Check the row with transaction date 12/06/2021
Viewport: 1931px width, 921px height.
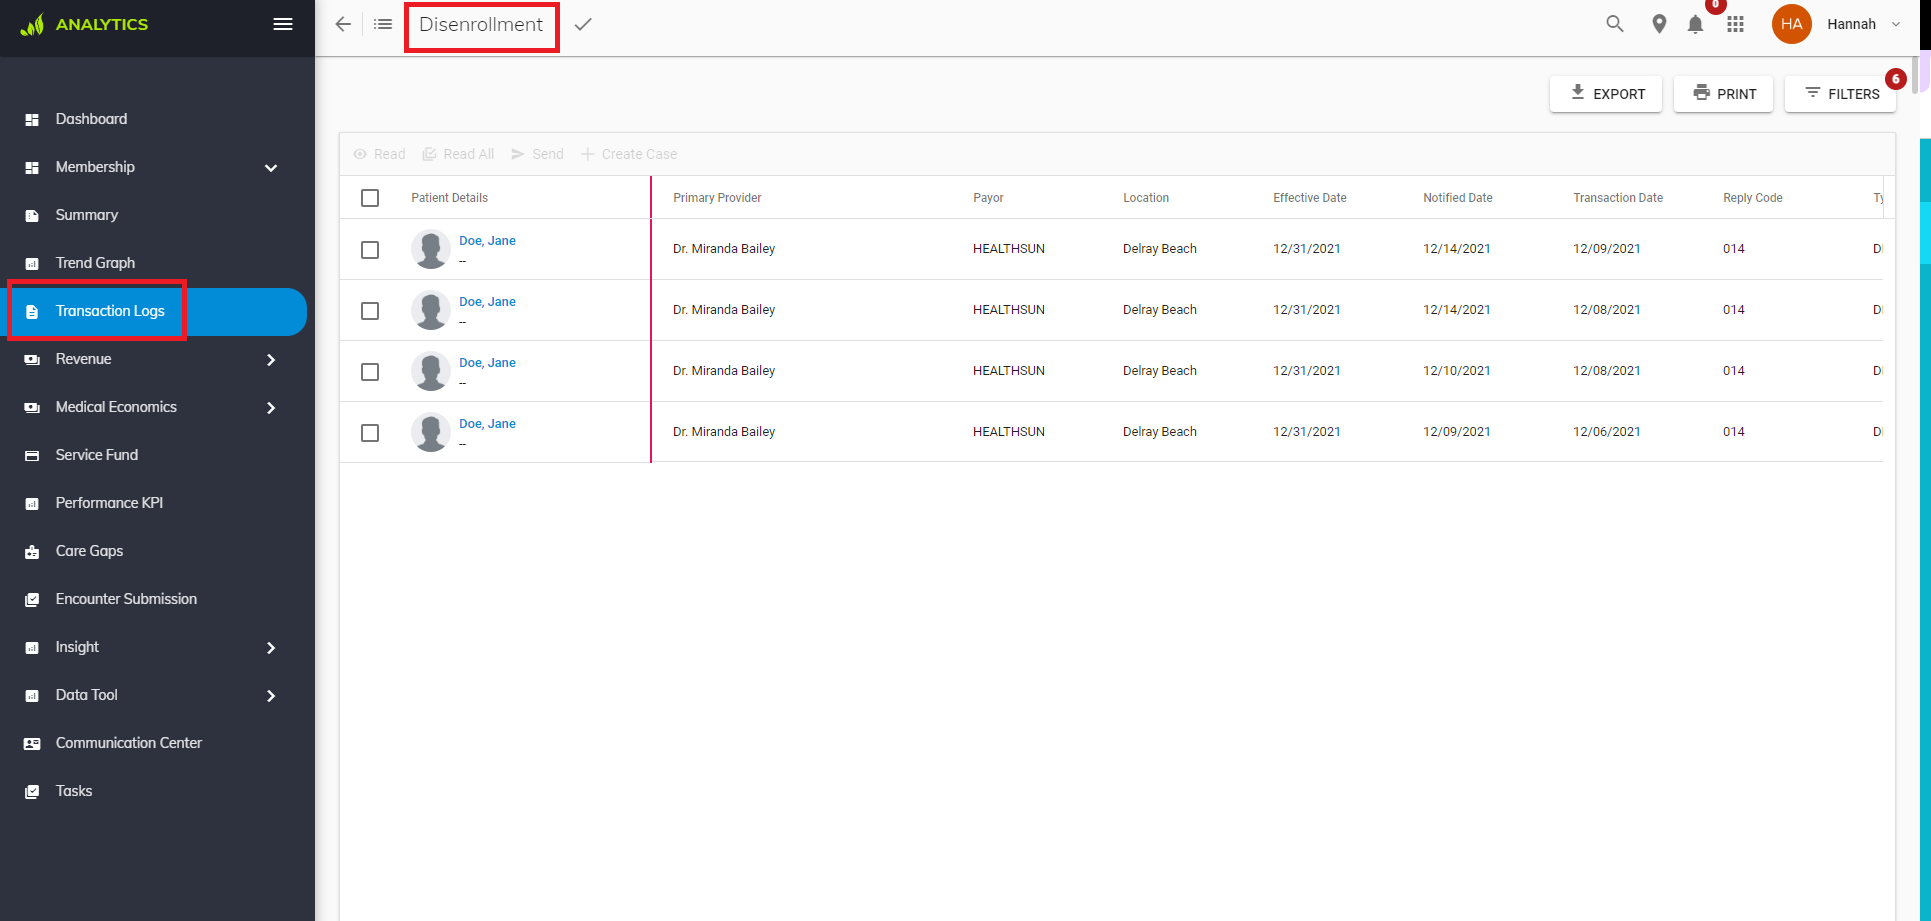point(370,433)
